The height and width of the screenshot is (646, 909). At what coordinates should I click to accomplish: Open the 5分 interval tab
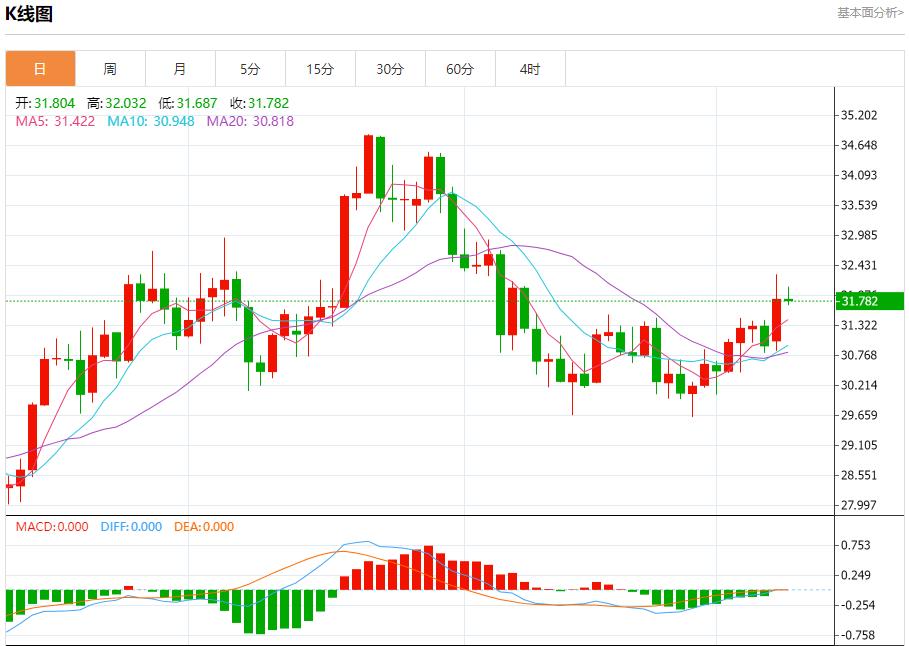tap(250, 69)
